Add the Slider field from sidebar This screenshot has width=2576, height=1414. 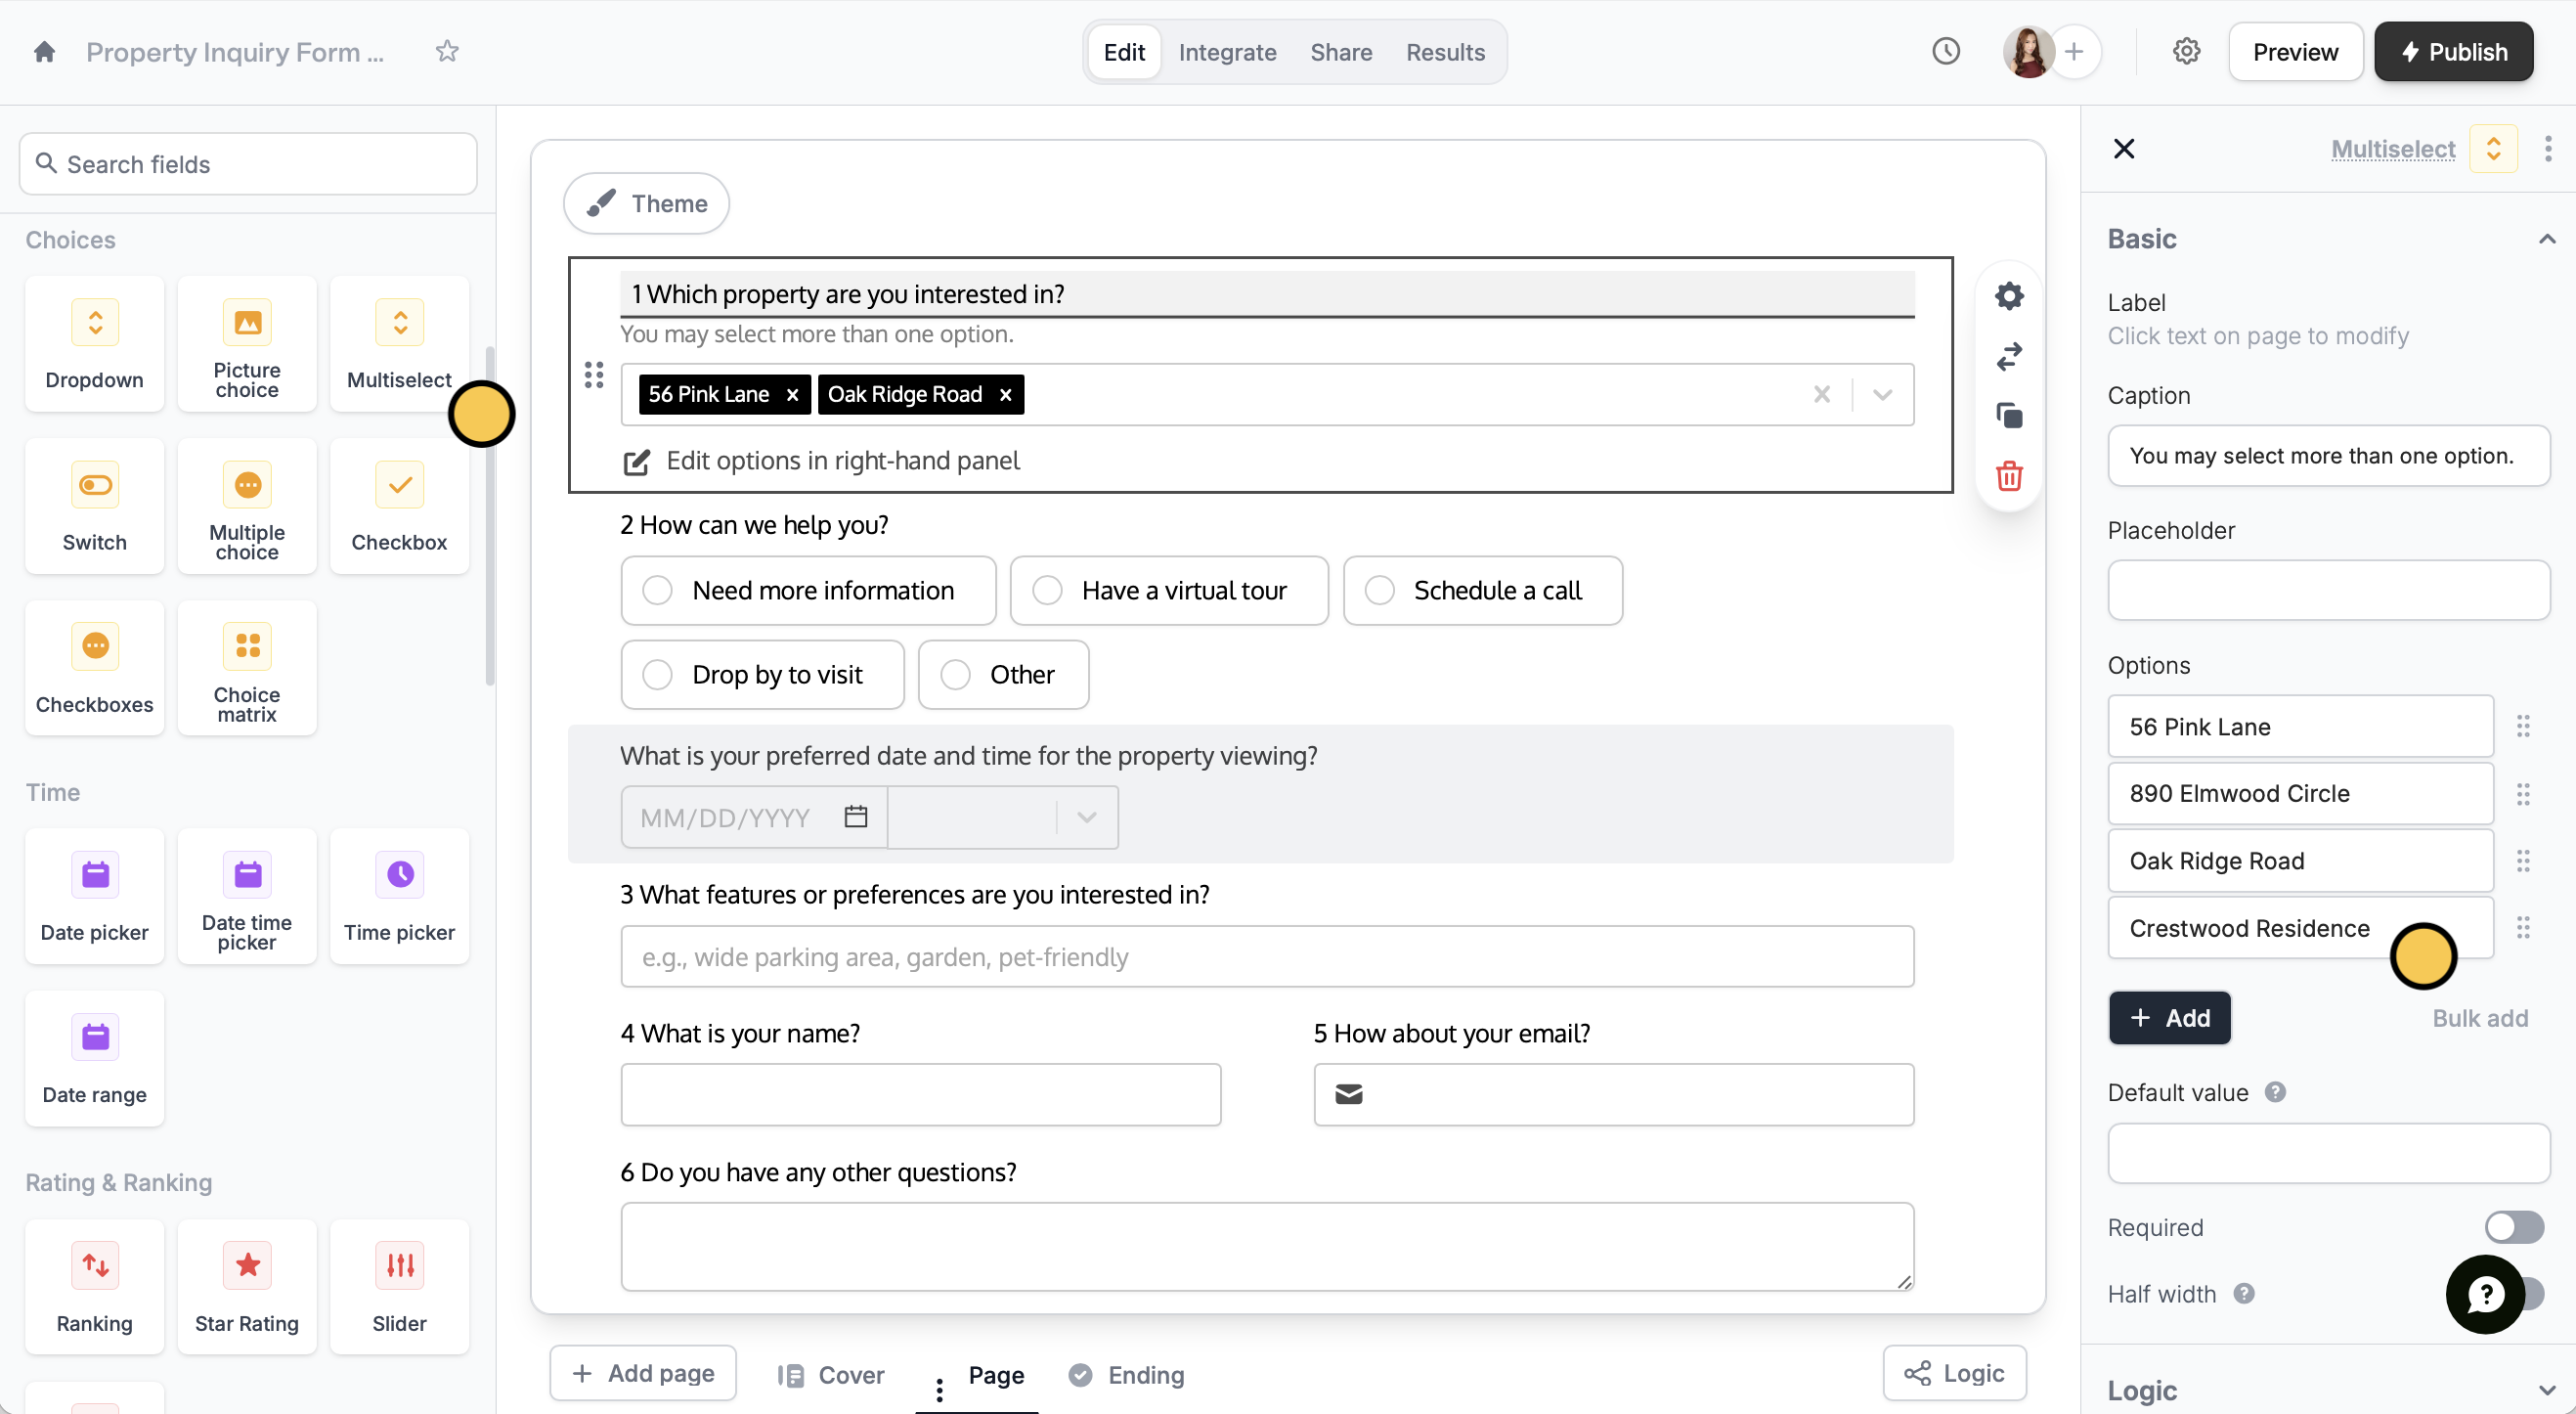coord(399,1286)
